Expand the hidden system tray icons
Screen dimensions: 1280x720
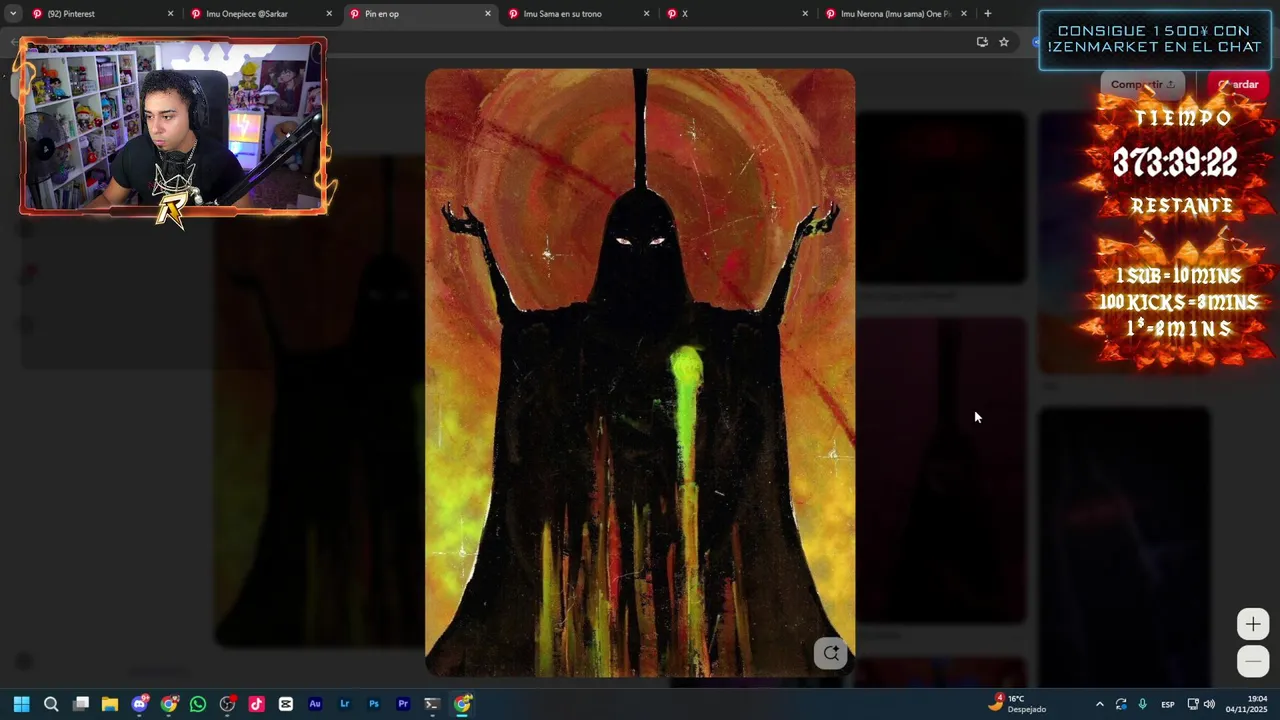[1100, 704]
